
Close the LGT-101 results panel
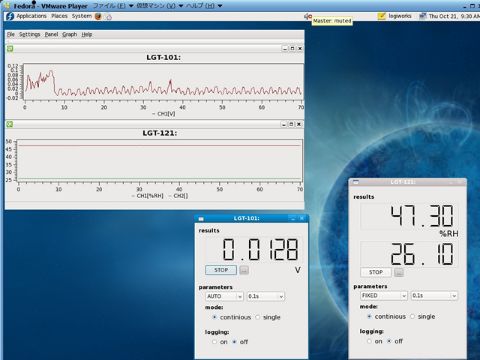pos(302,218)
